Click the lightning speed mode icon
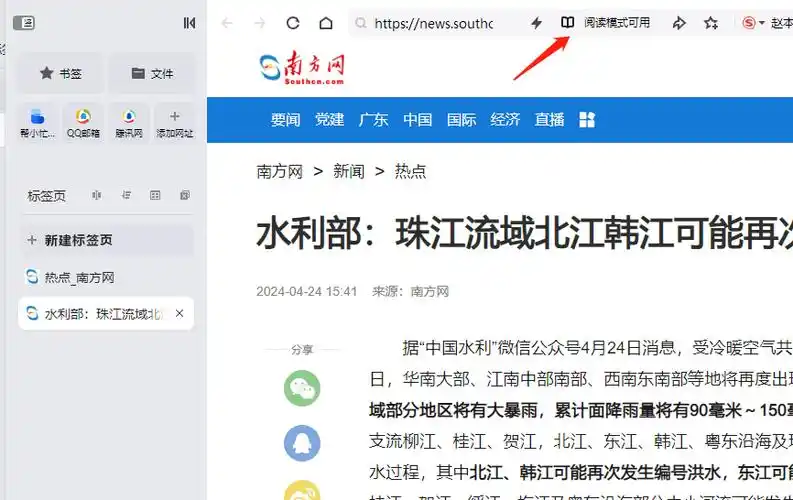The height and width of the screenshot is (500, 793). (536, 23)
